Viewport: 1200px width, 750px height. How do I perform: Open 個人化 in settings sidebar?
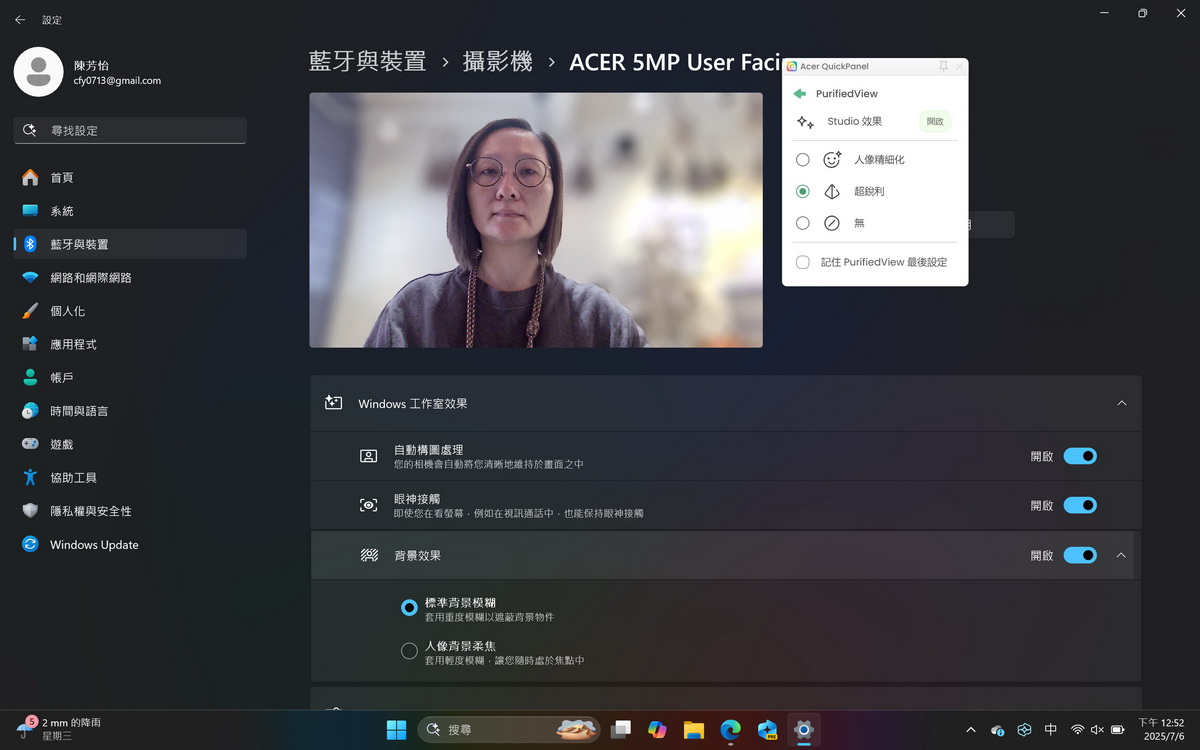point(68,311)
